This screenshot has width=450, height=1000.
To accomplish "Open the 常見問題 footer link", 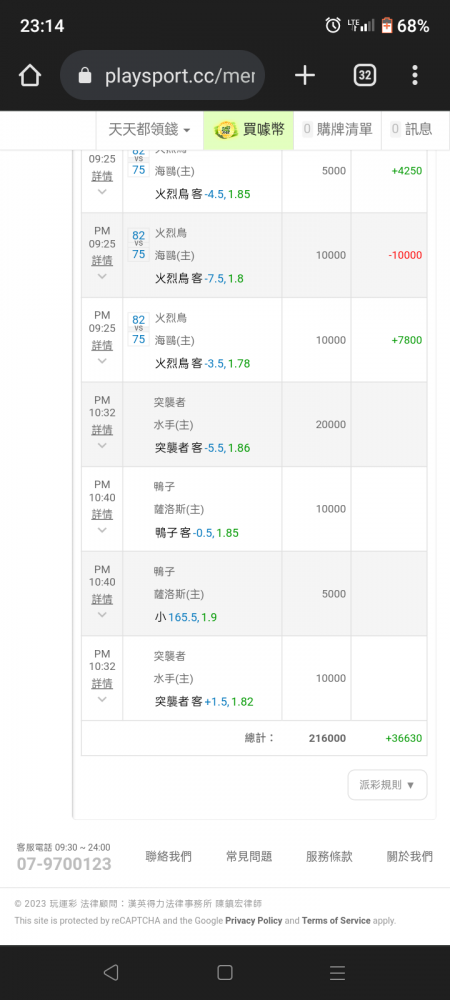I will (x=249, y=857).
